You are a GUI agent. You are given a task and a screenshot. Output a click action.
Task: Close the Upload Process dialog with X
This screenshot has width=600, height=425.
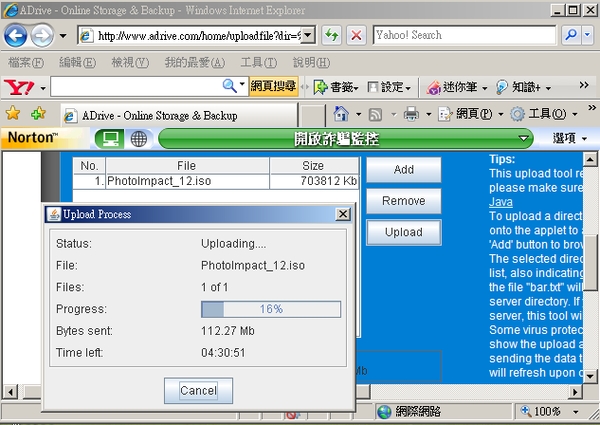coord(343,214)
